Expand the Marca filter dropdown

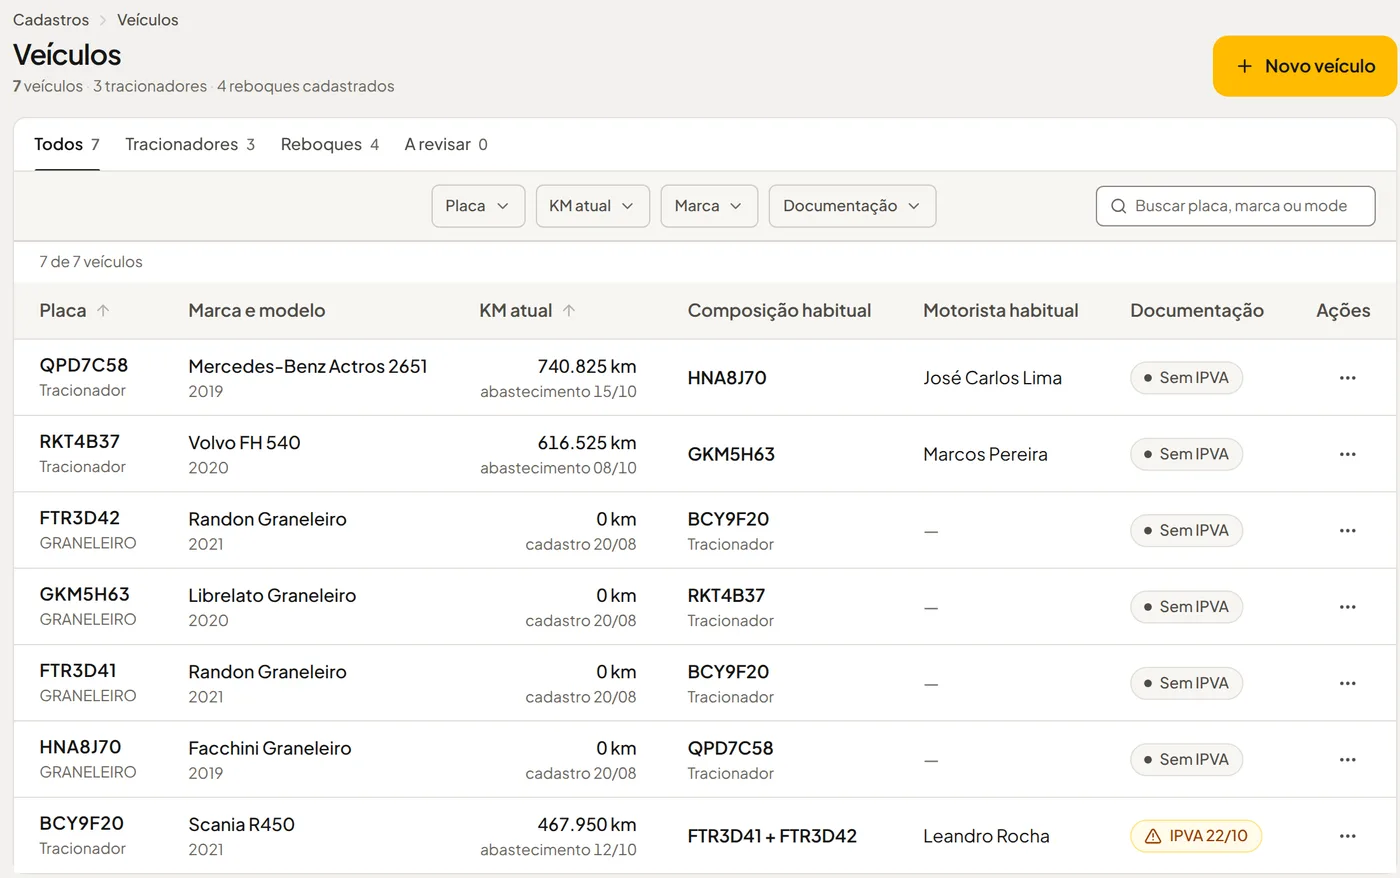tap(709, 206)
